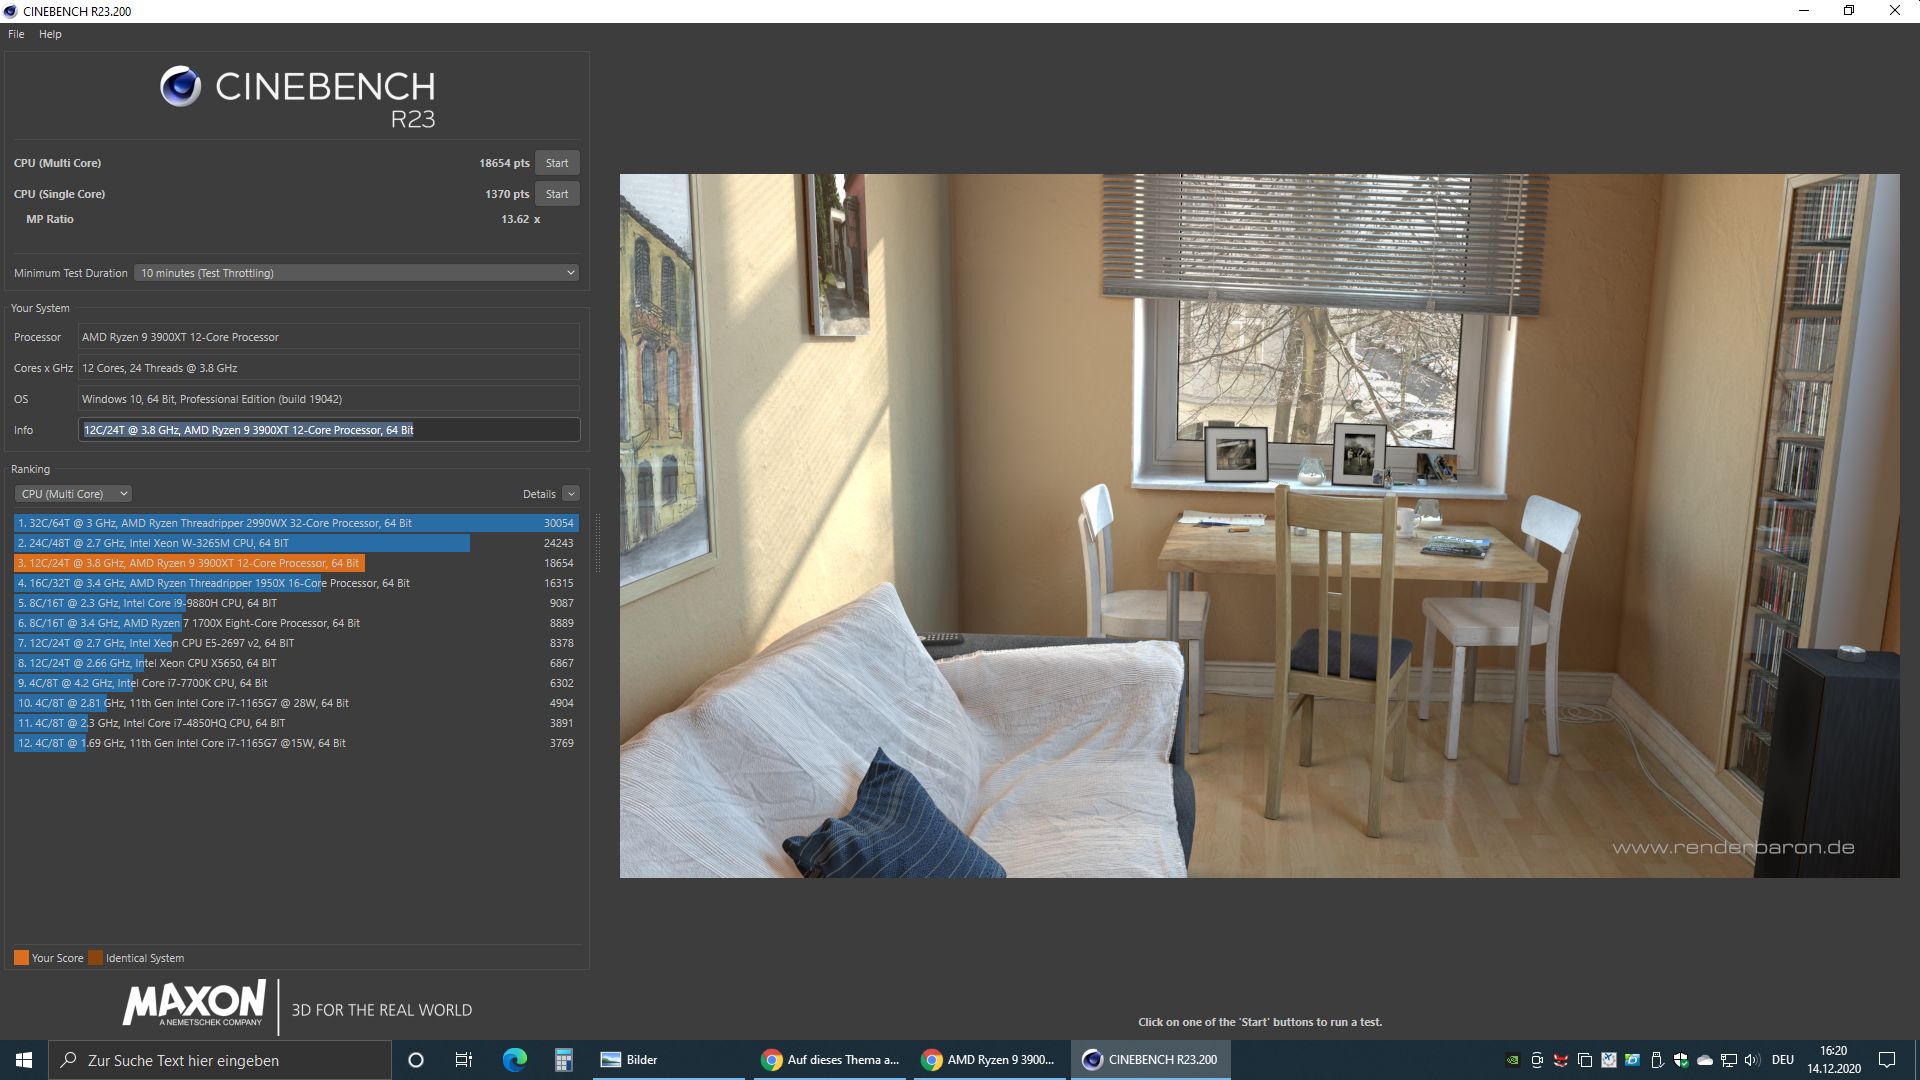1920x1080 pixels.
Task: Open the notification center icon
Action: 1887,1060
